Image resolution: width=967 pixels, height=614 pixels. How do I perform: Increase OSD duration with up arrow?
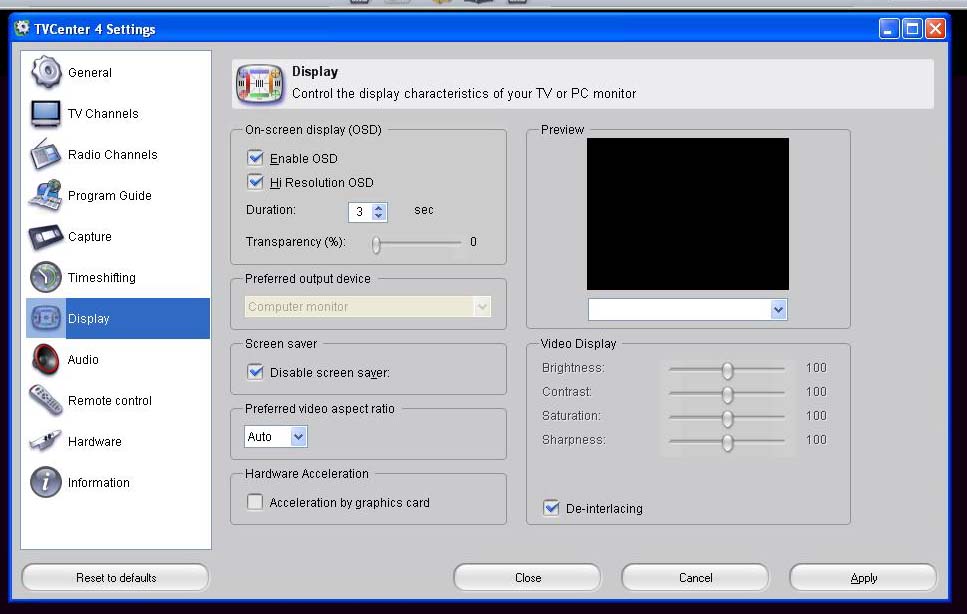(379, 208)
